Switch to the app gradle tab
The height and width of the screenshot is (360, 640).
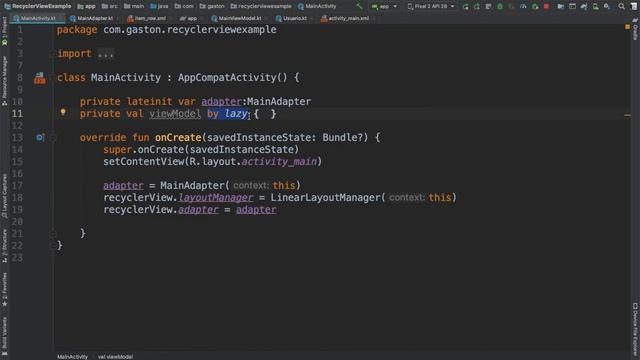tap(190, 18)
